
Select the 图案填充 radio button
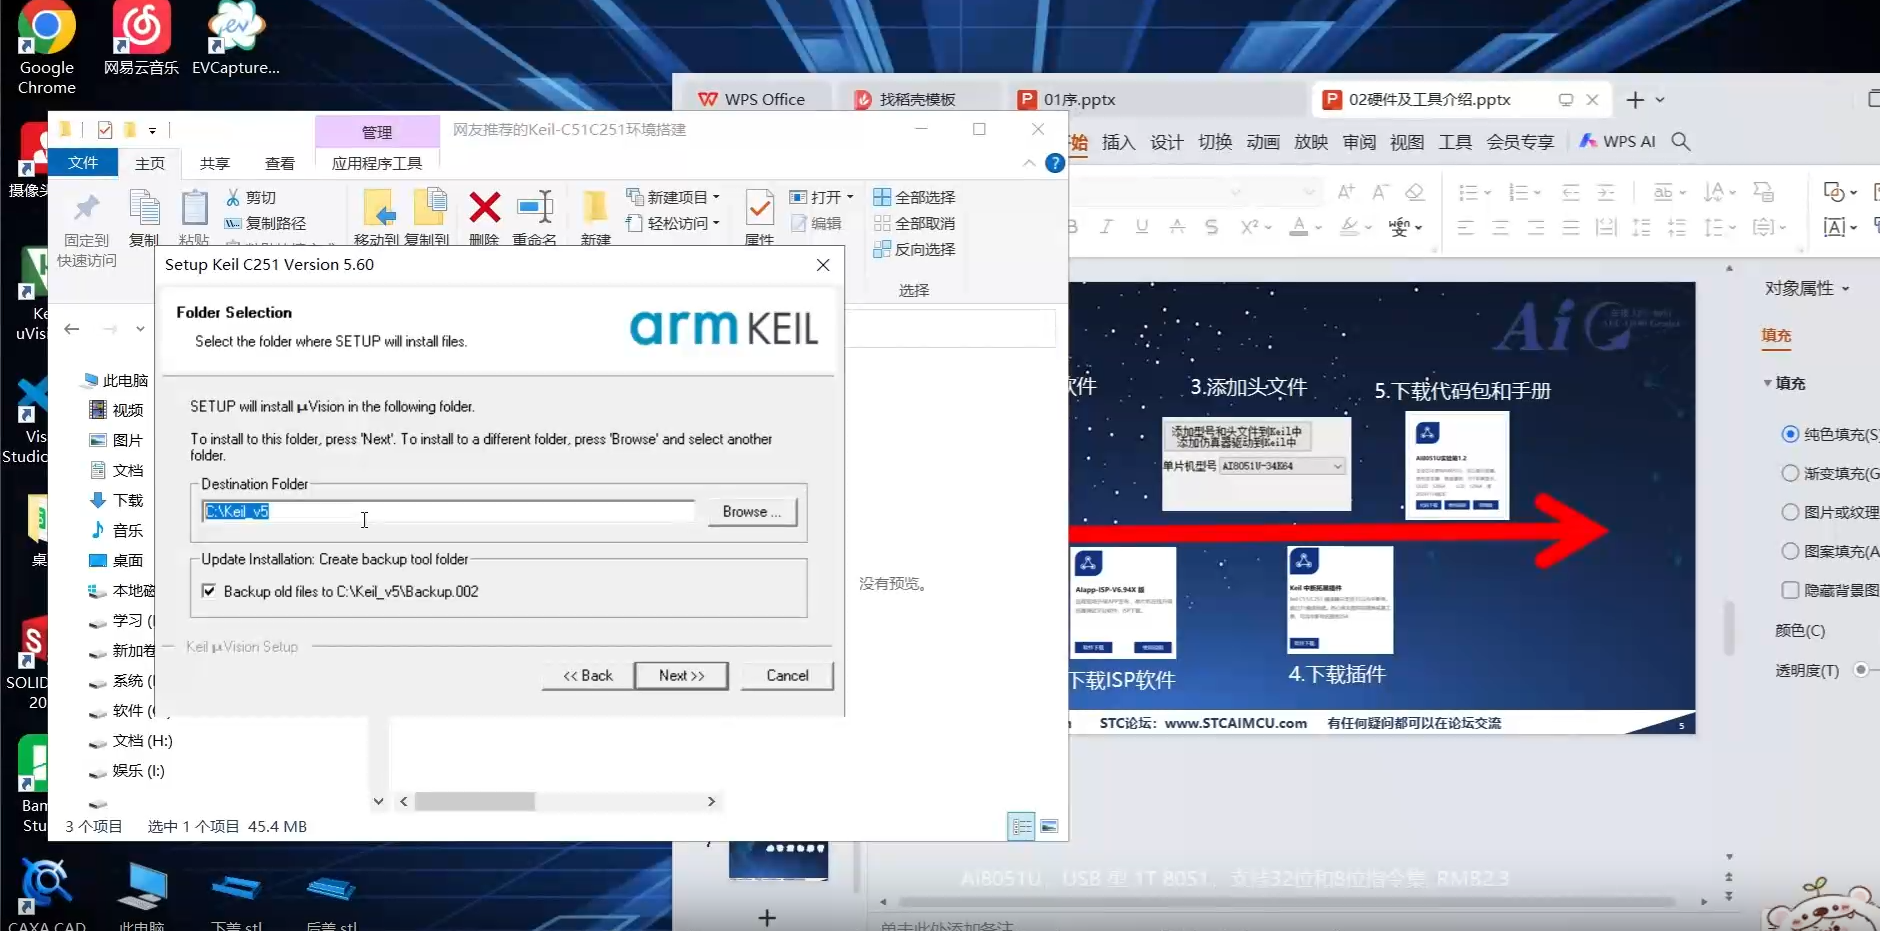1790,551
